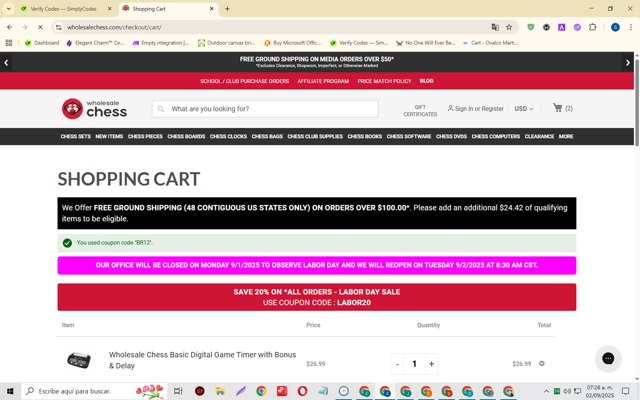Open Gift Certificates link

point(420,111)
